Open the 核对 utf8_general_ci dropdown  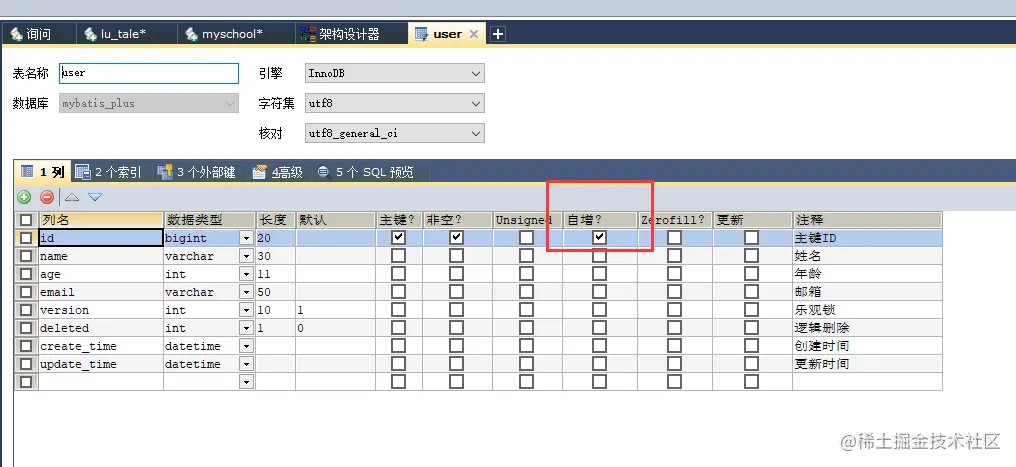(x=395, y=133)
